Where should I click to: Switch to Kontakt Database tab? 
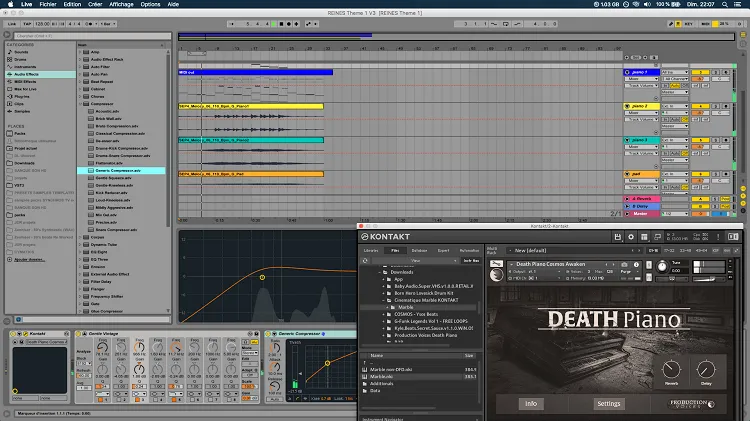(419, 251)
